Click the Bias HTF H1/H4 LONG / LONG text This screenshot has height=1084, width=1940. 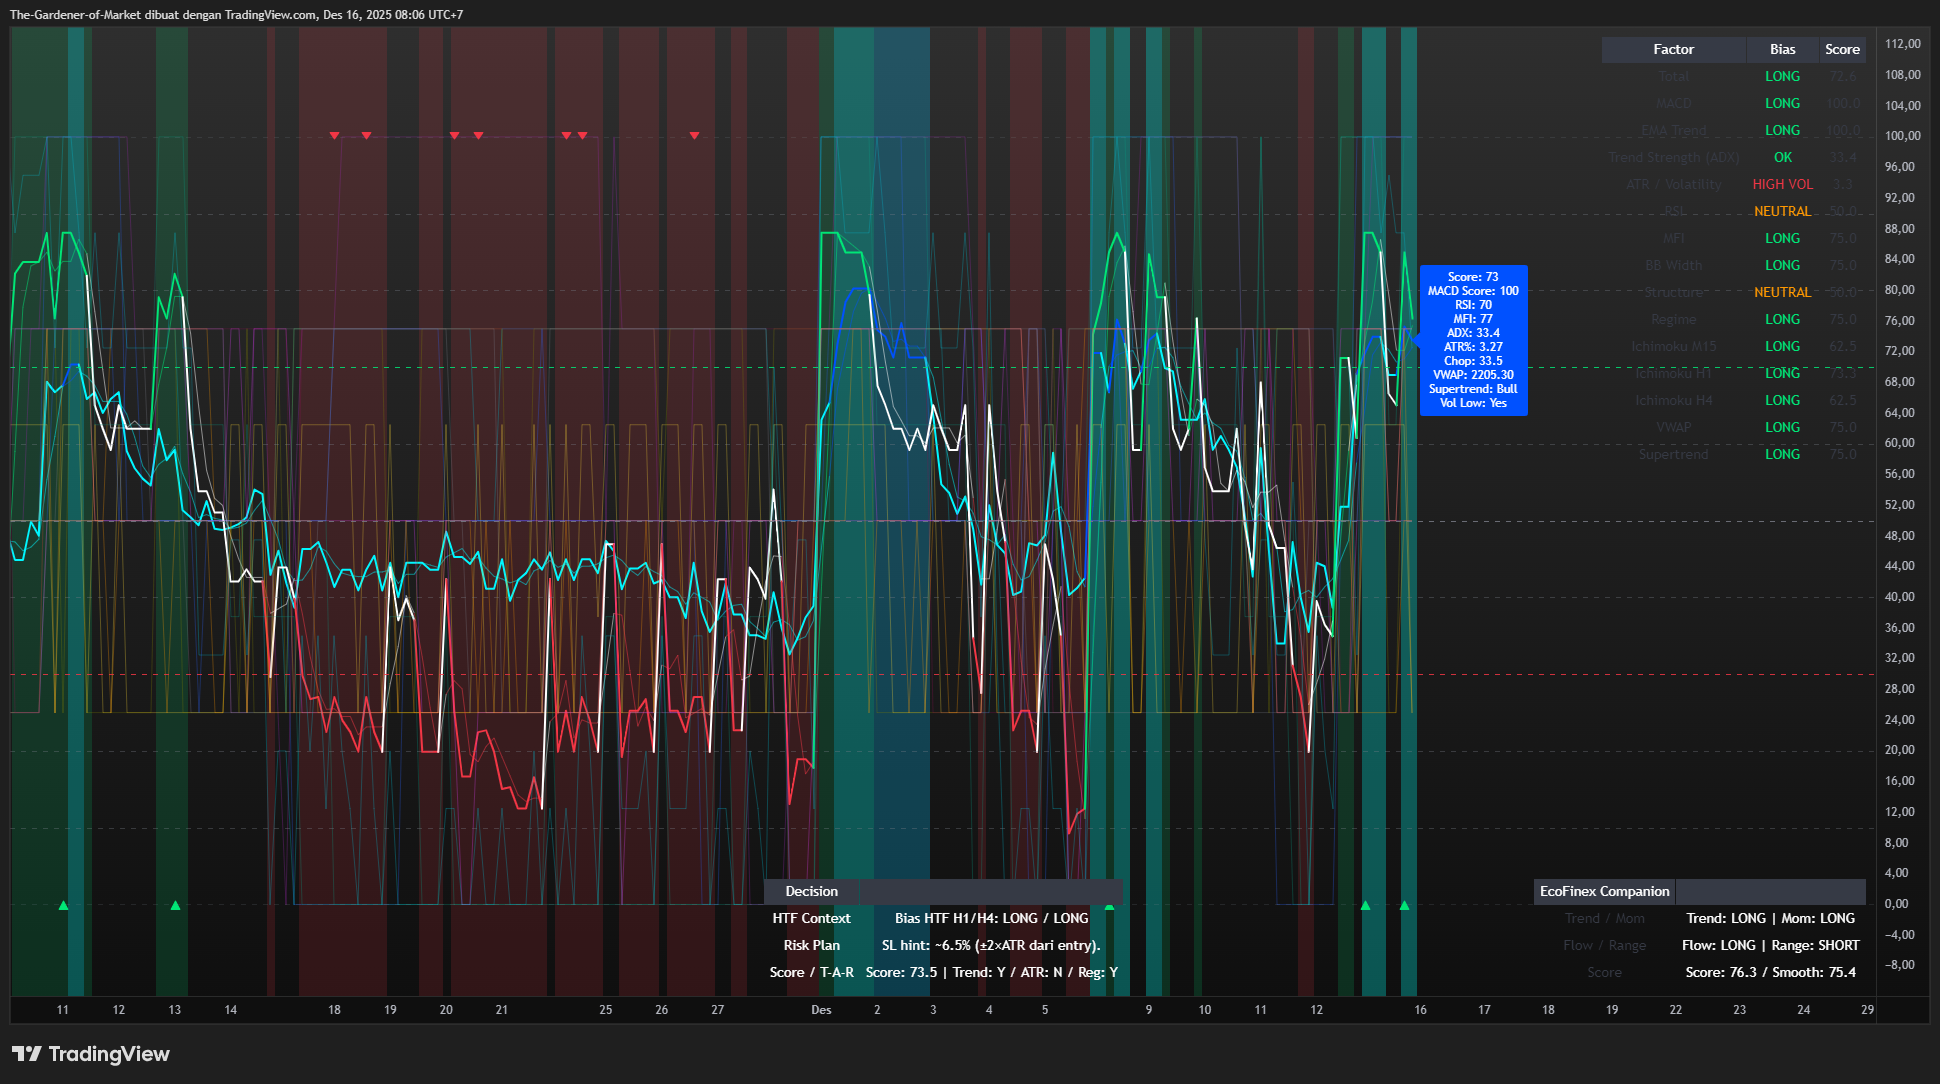point(991,918)
